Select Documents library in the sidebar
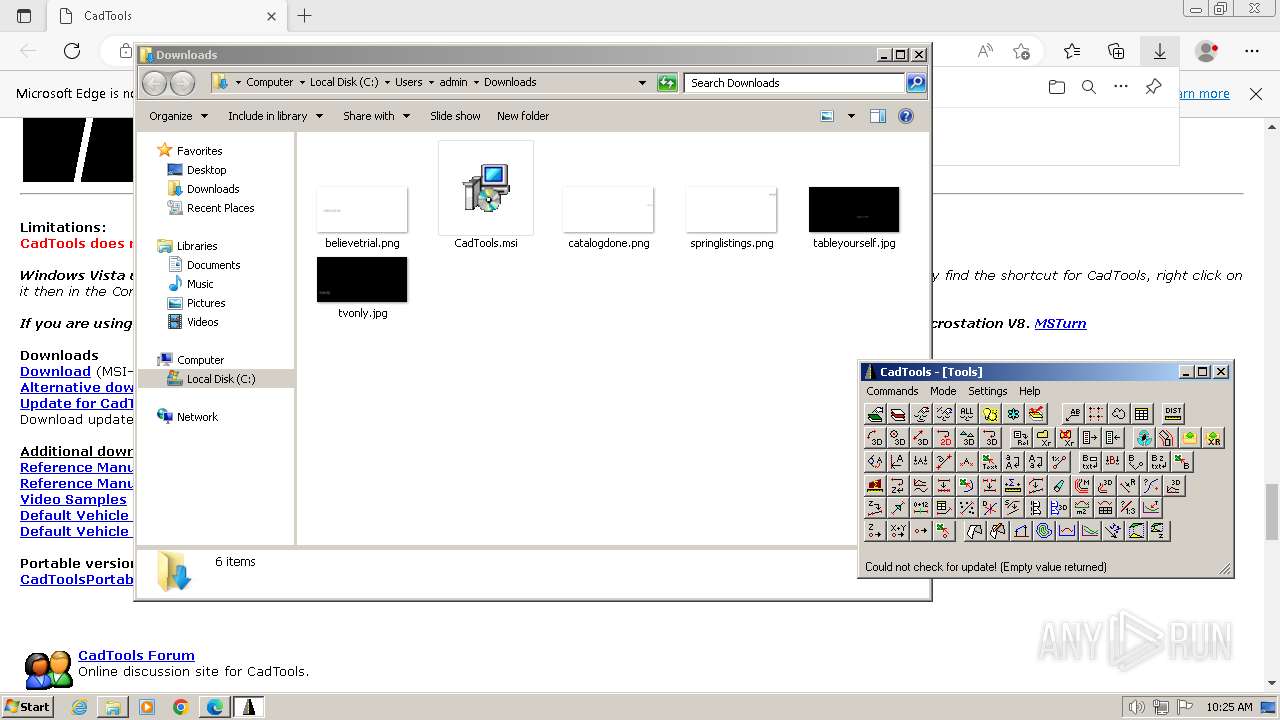The image size is (1280, 720). pyautogui.click(x=213, y=265)
